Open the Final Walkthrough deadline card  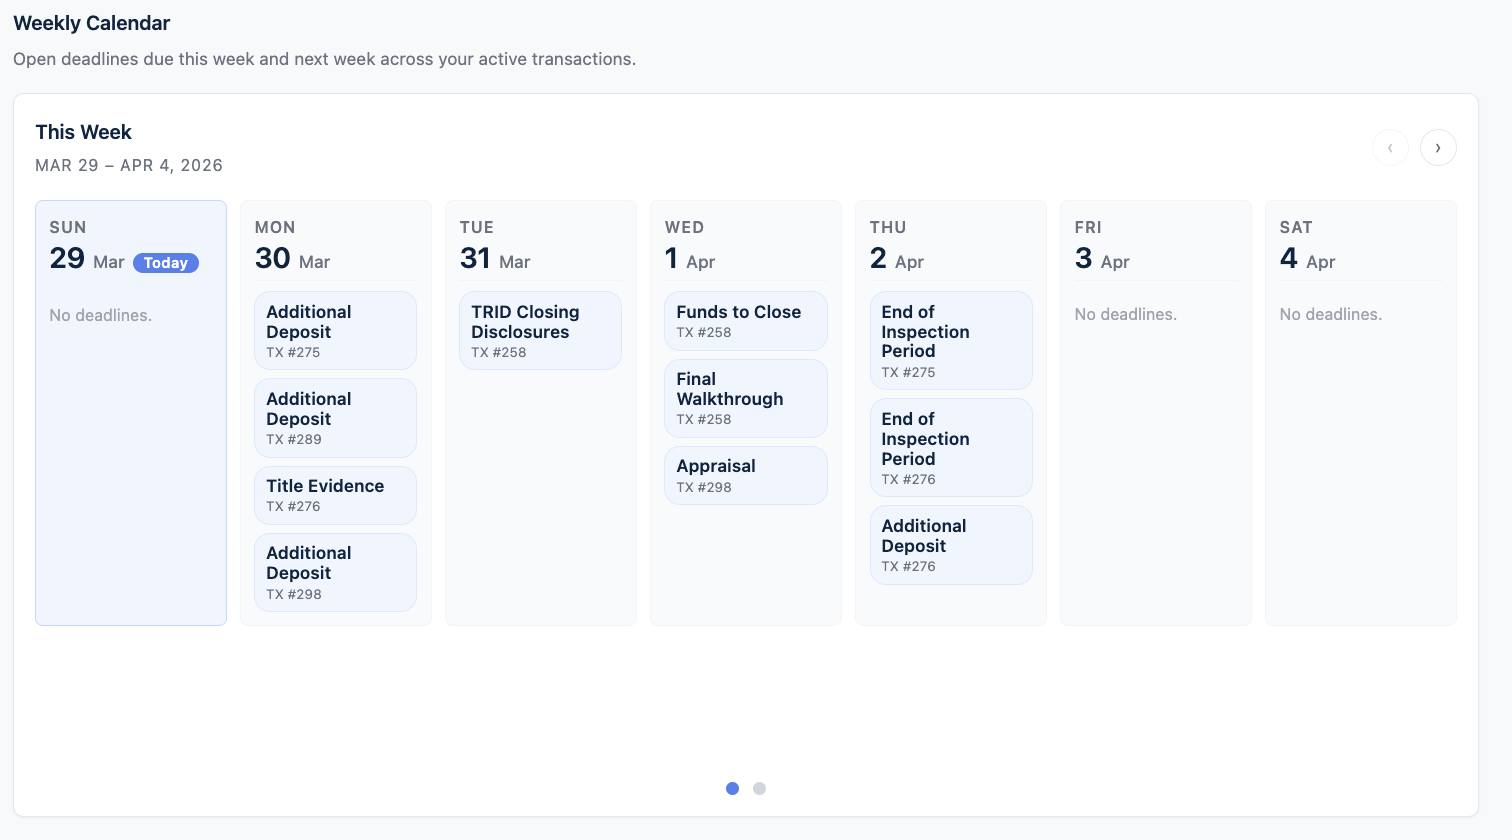[745, 397]
